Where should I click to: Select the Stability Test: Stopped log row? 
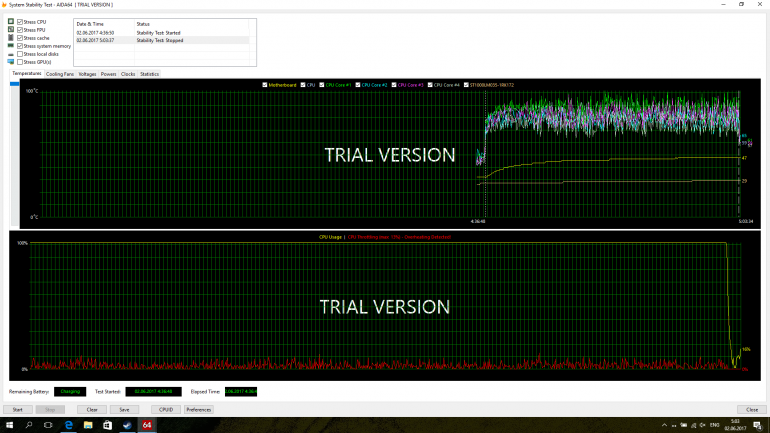(x=162, y=40)
